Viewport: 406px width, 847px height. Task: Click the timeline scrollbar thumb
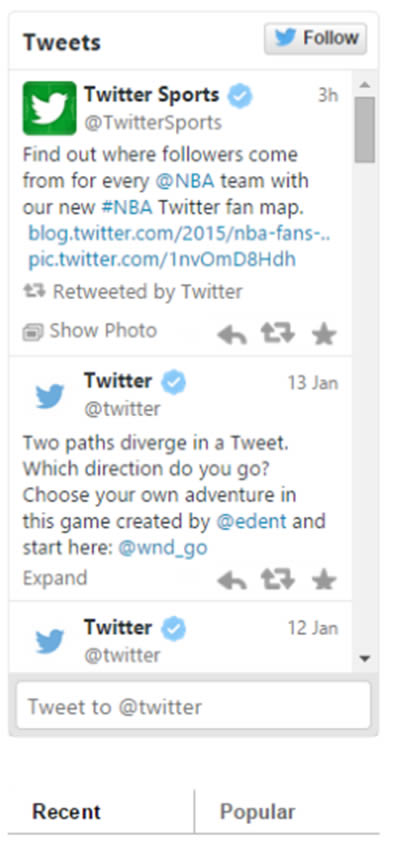click(x=365, y=130)
